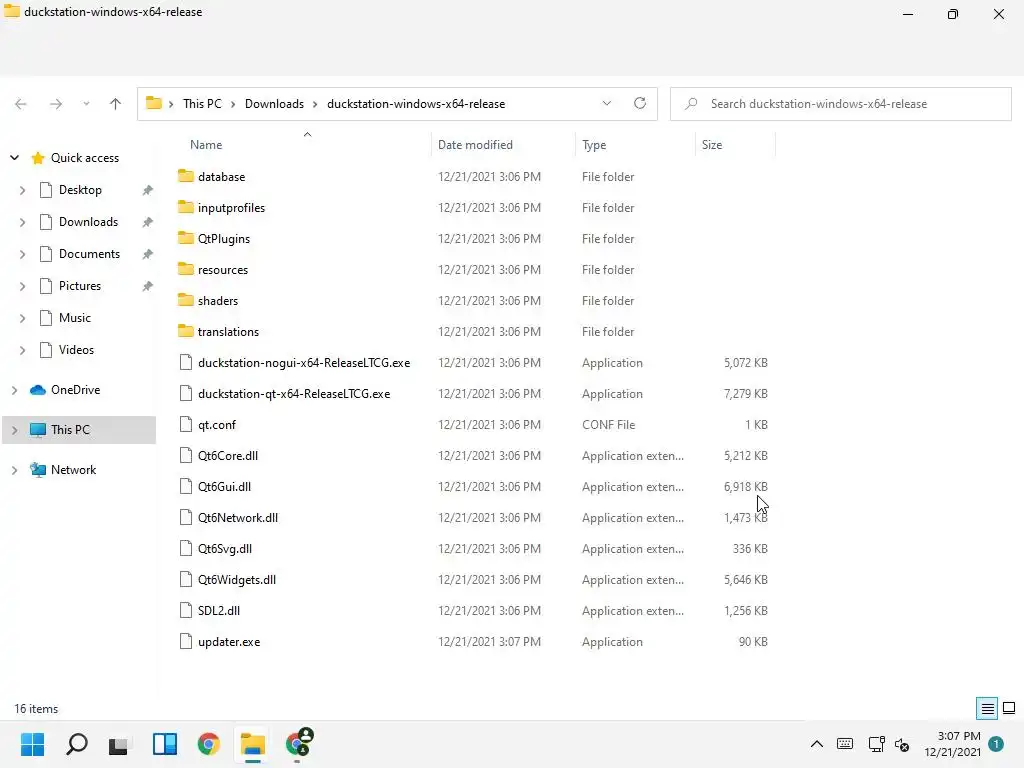Select the Qt6Core.dll file name
Image resolution: width=1024 pixels, height=768 pixels.
tap(228, 456)
